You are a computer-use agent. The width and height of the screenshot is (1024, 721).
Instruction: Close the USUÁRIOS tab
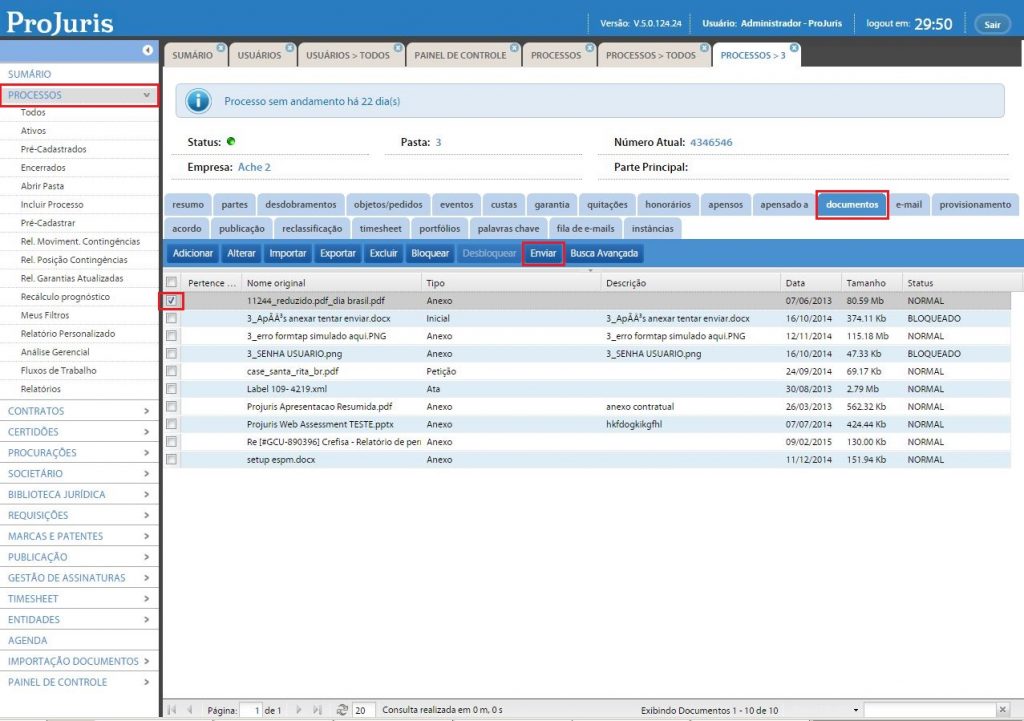pos(290,48)
